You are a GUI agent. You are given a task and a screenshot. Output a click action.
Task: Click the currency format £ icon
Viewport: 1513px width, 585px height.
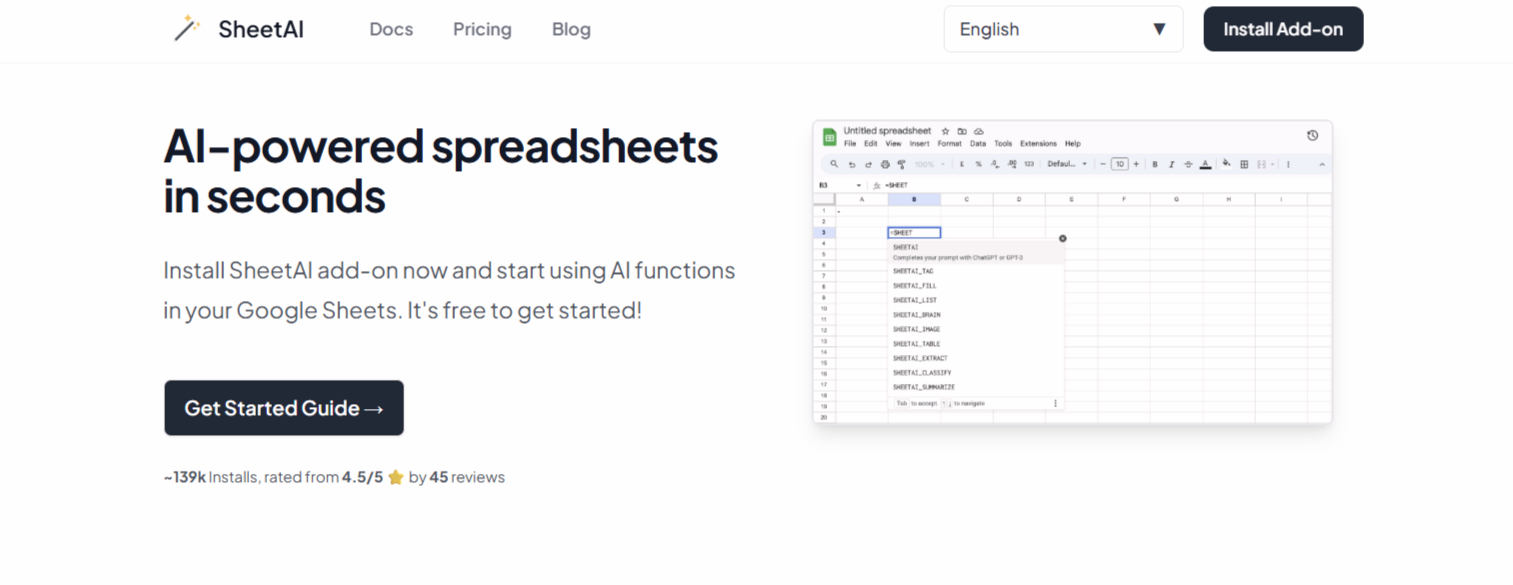click(x=962, y=164)
